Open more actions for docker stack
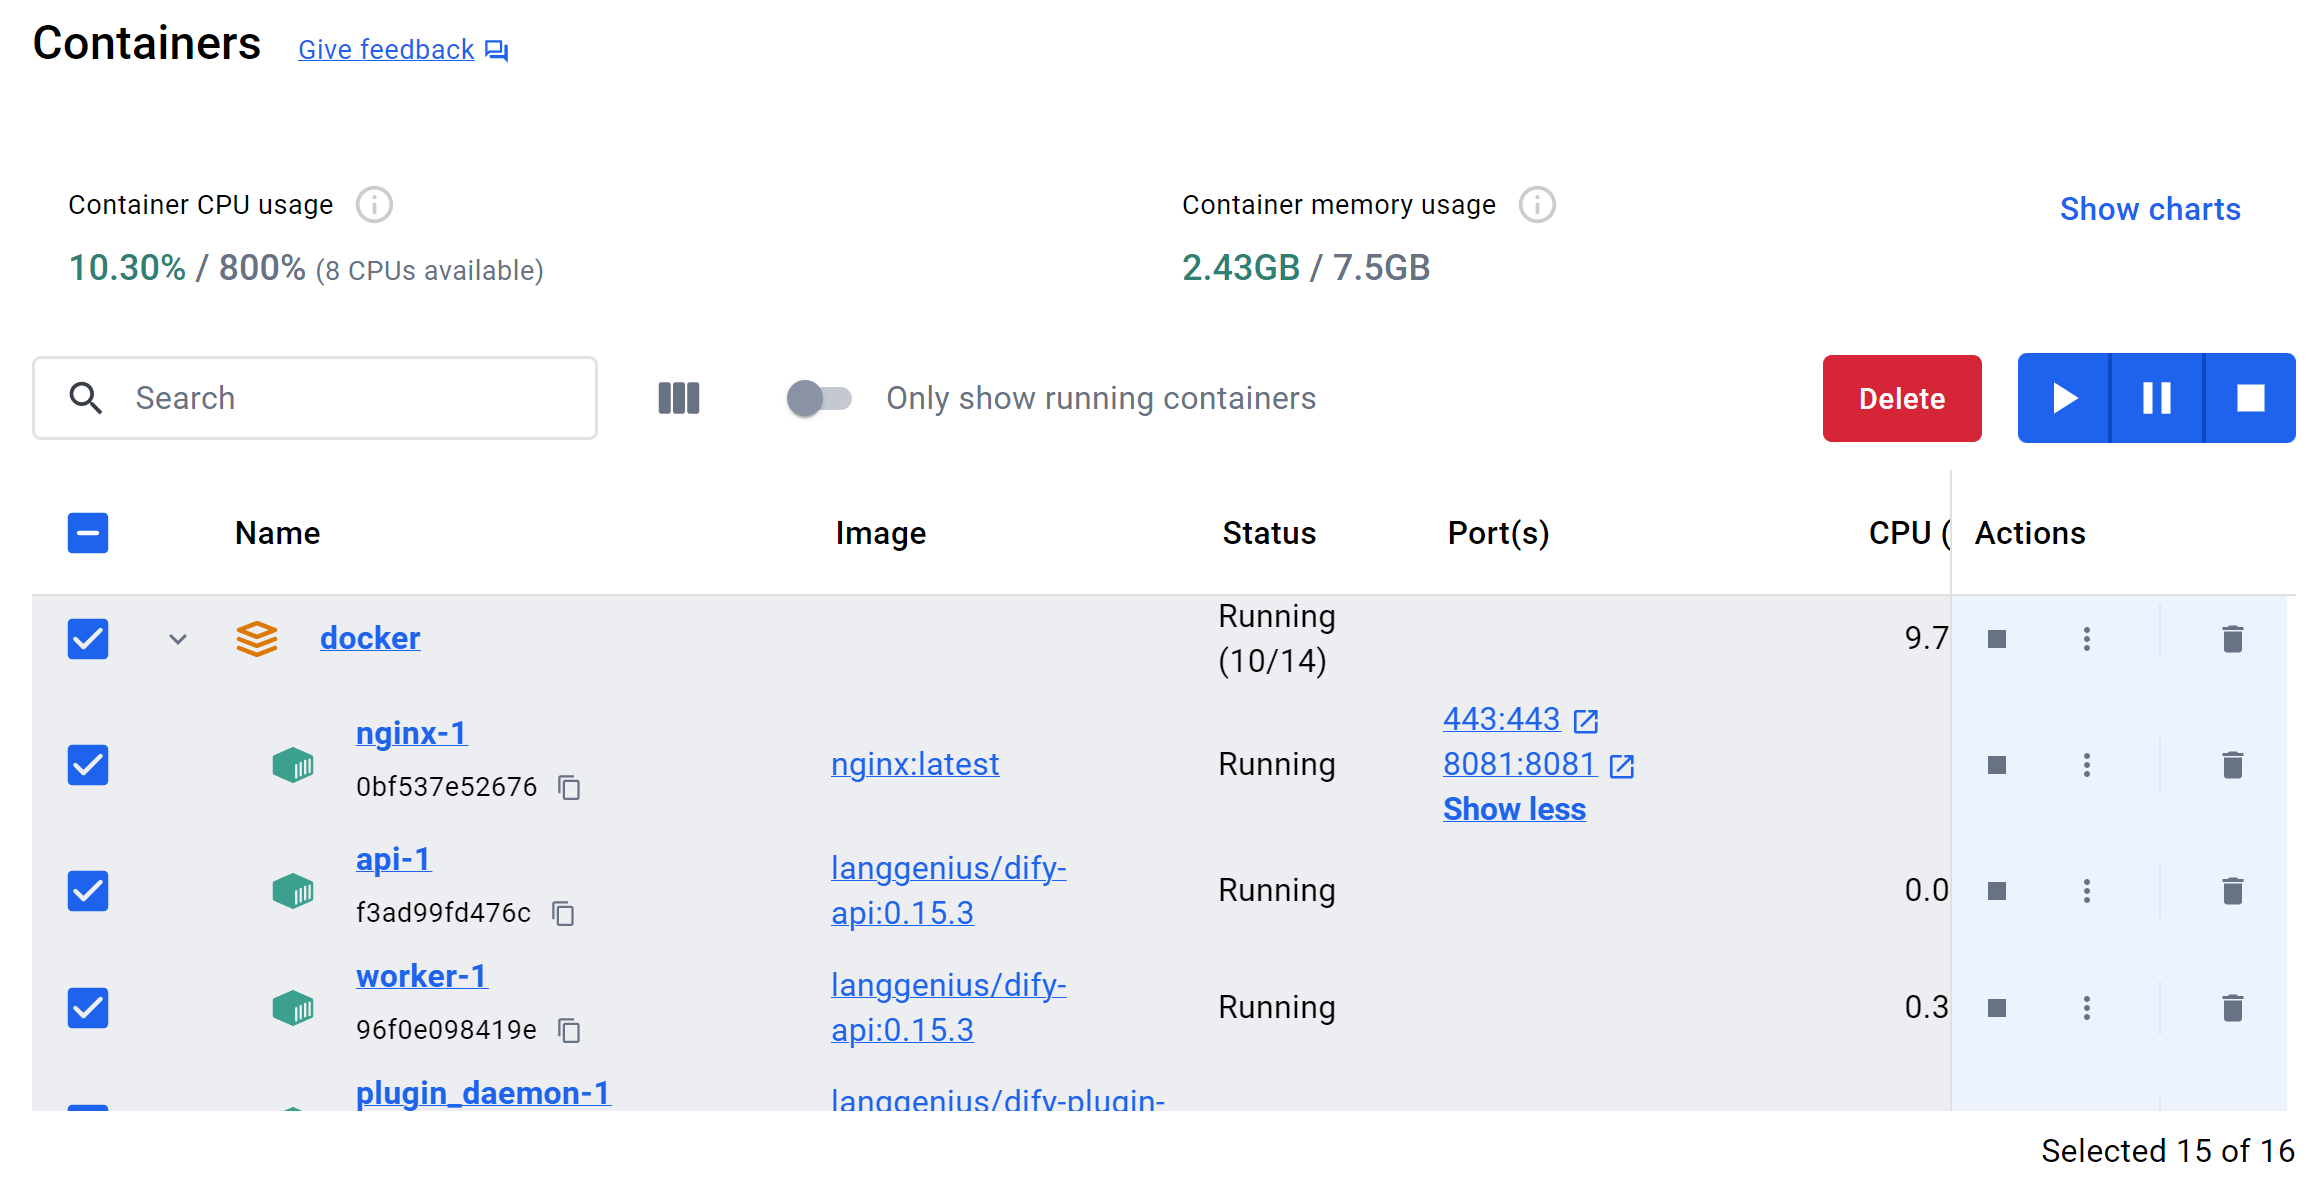 [x=2087, y=639]
